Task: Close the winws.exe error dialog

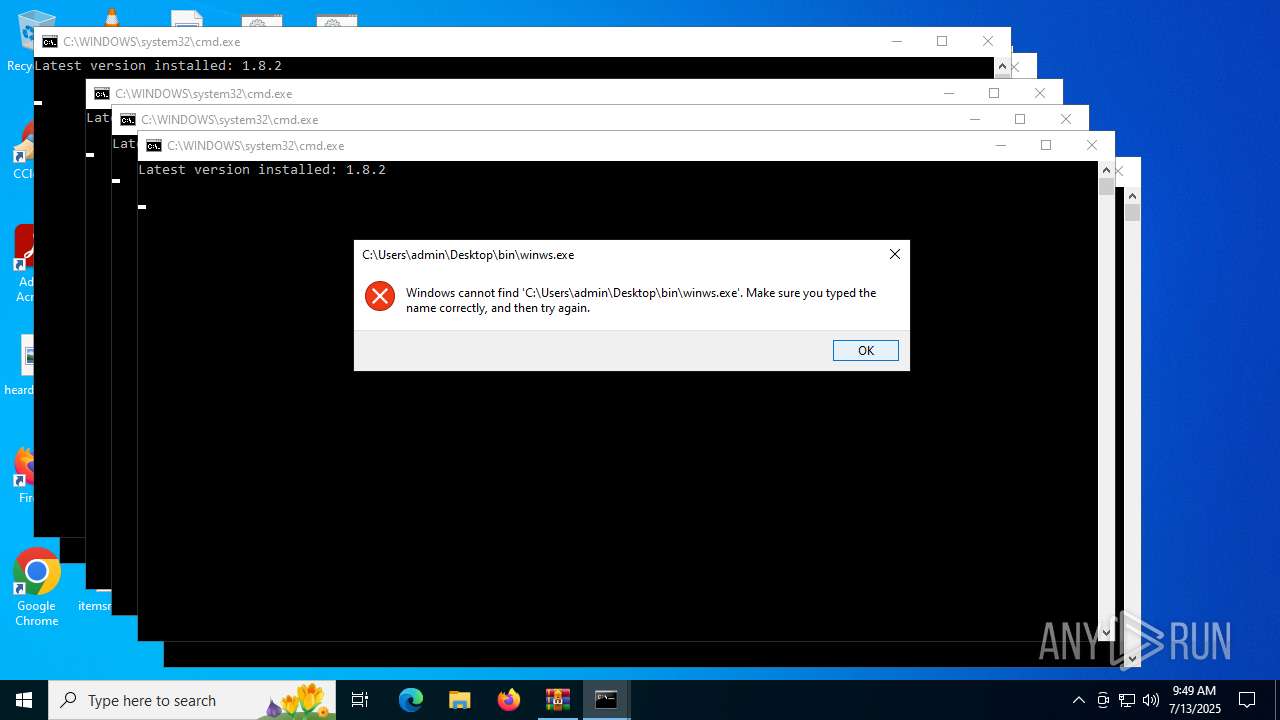Action: click(895, 254)
